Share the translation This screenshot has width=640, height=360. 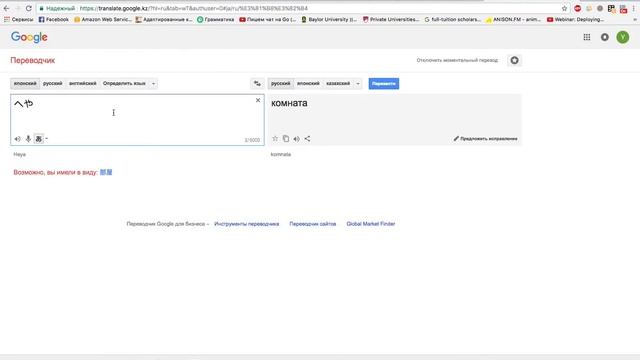[307, 139]
